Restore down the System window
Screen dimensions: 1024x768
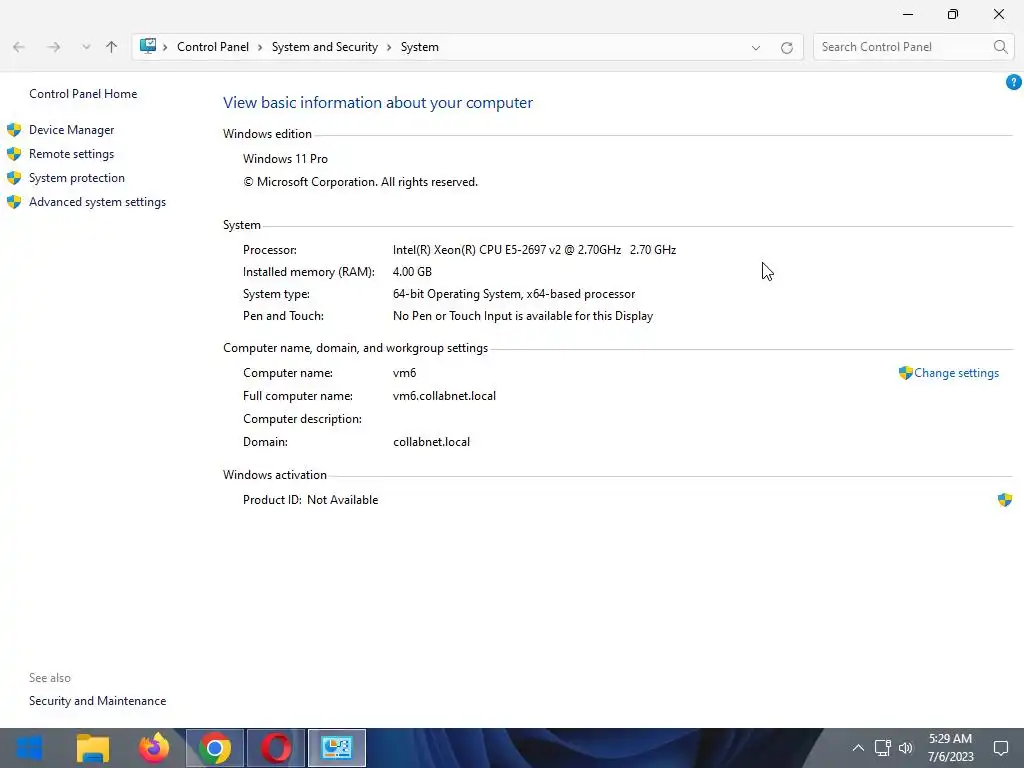(953, 14)
